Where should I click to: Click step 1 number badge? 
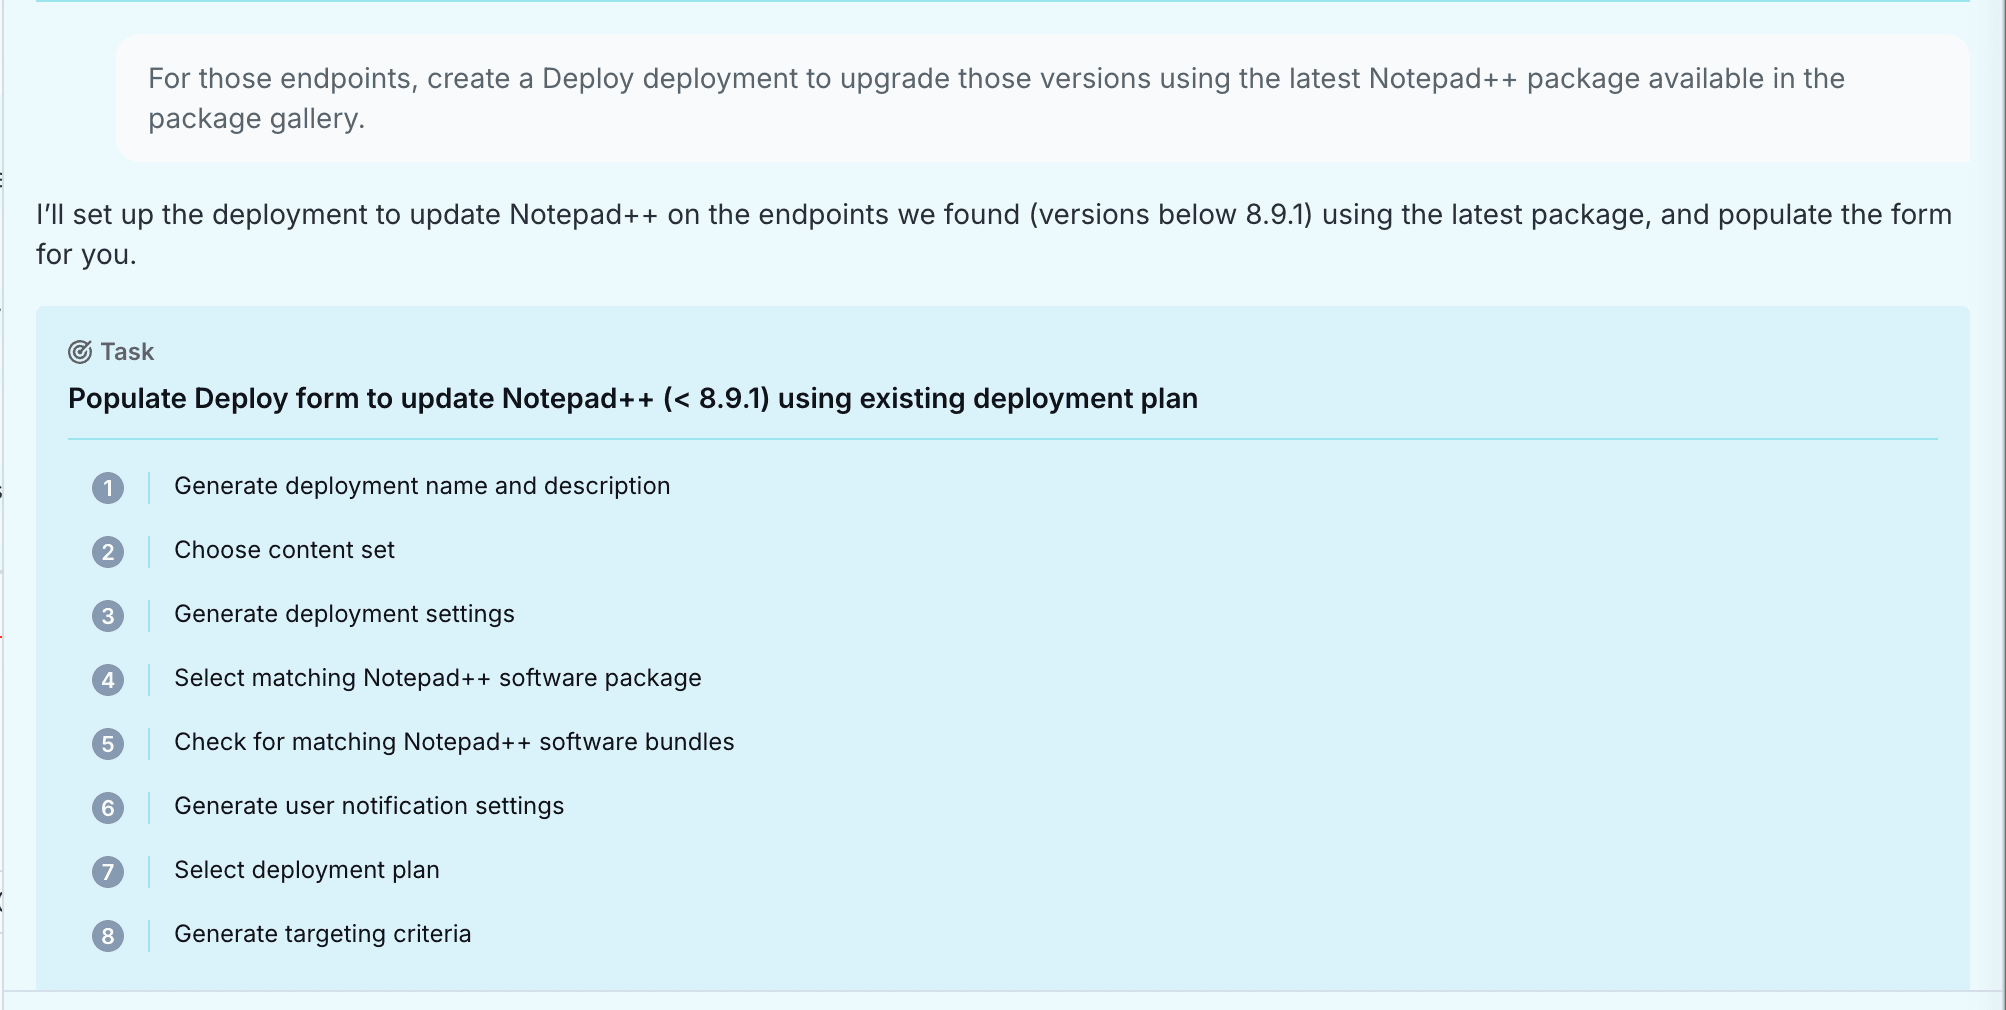coord(108,488)
